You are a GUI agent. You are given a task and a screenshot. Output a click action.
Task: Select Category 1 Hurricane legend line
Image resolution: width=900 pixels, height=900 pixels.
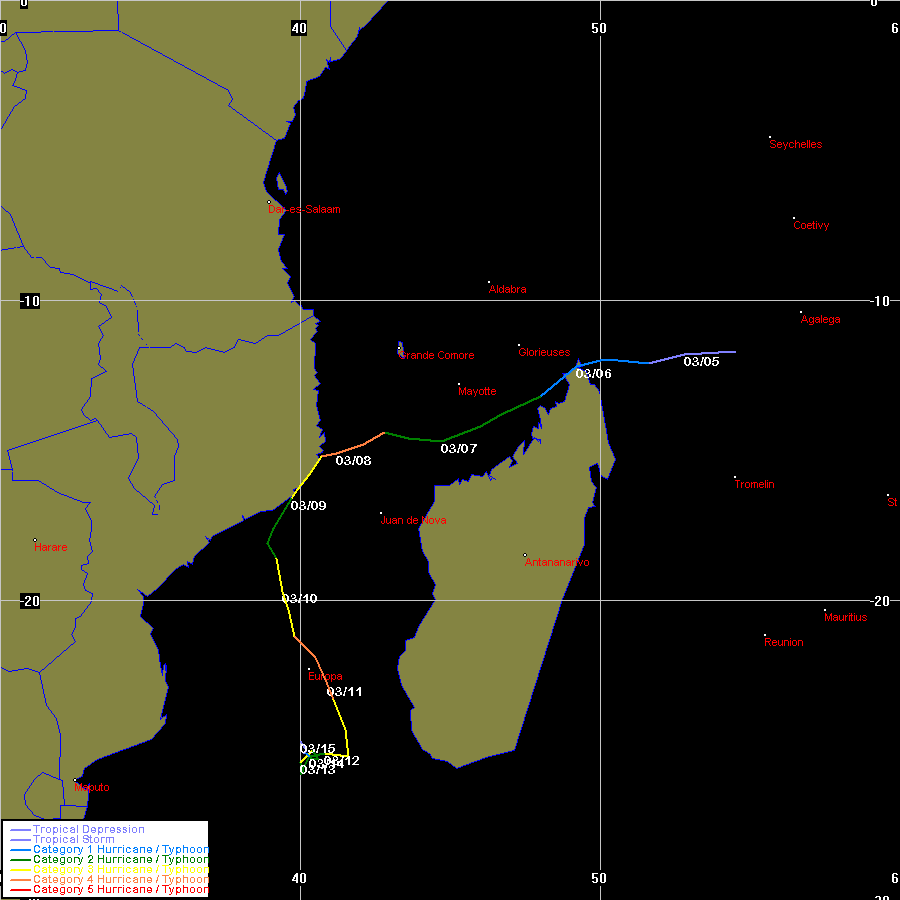click(x=19, y=849)
